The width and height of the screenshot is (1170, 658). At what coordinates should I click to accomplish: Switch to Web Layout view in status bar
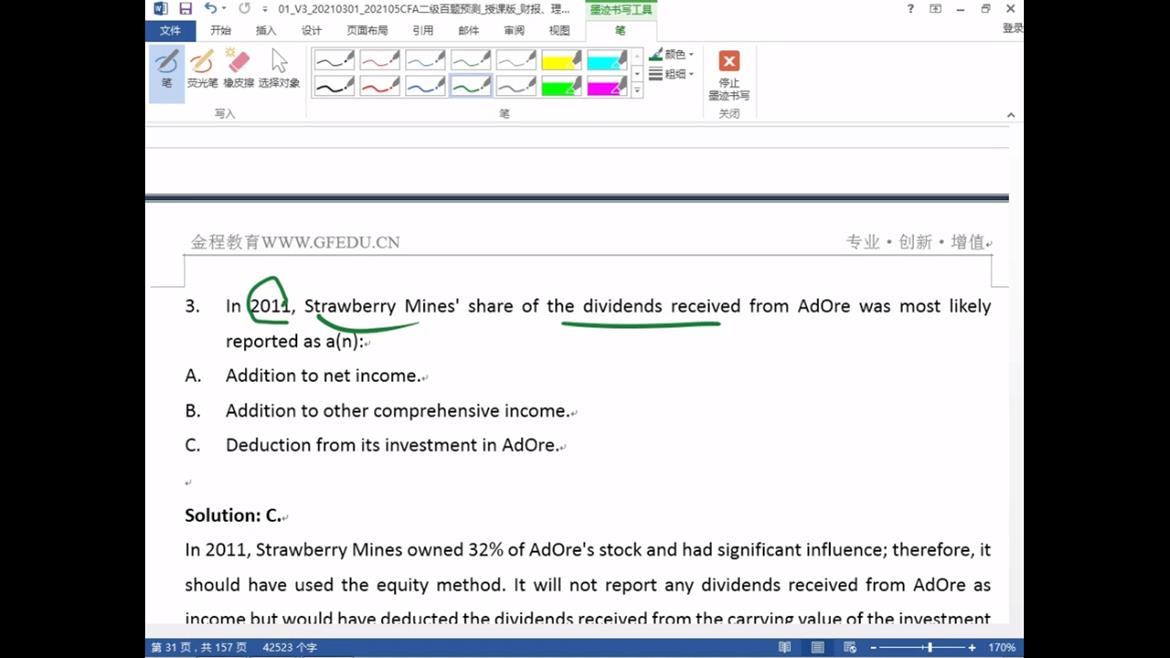tap(850, 648)
